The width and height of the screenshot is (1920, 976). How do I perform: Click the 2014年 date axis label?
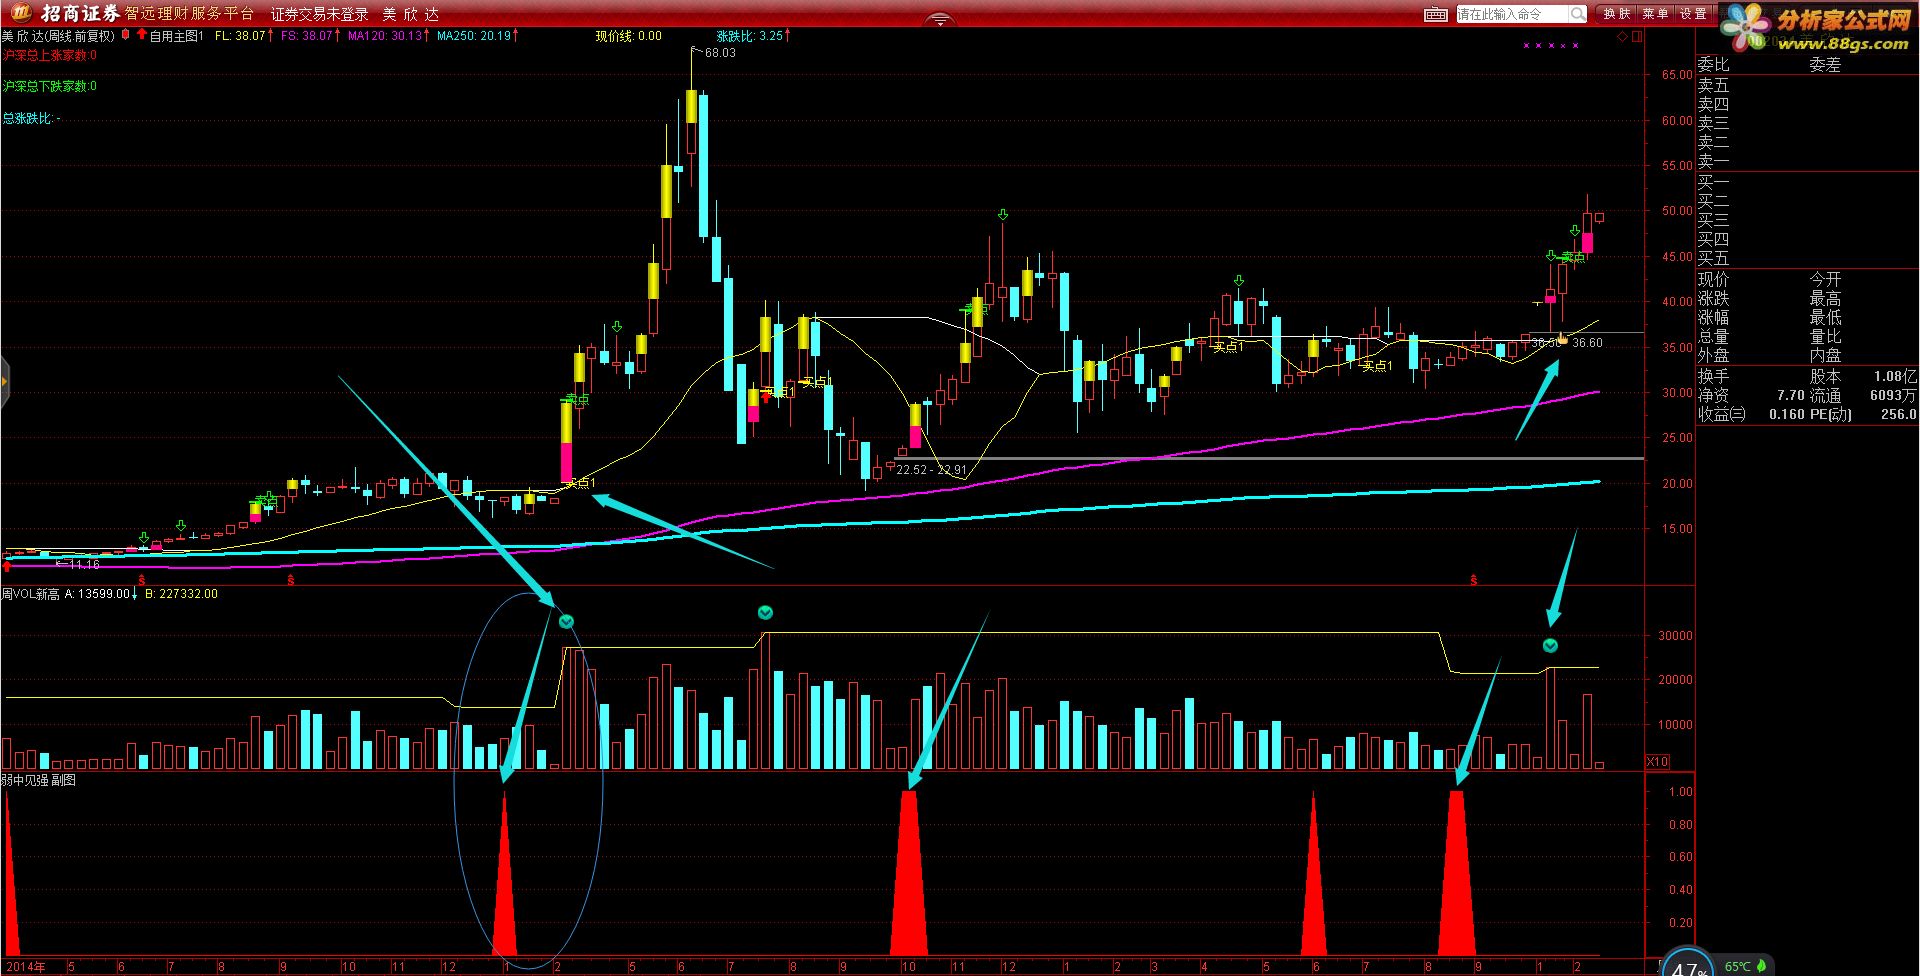24,967
